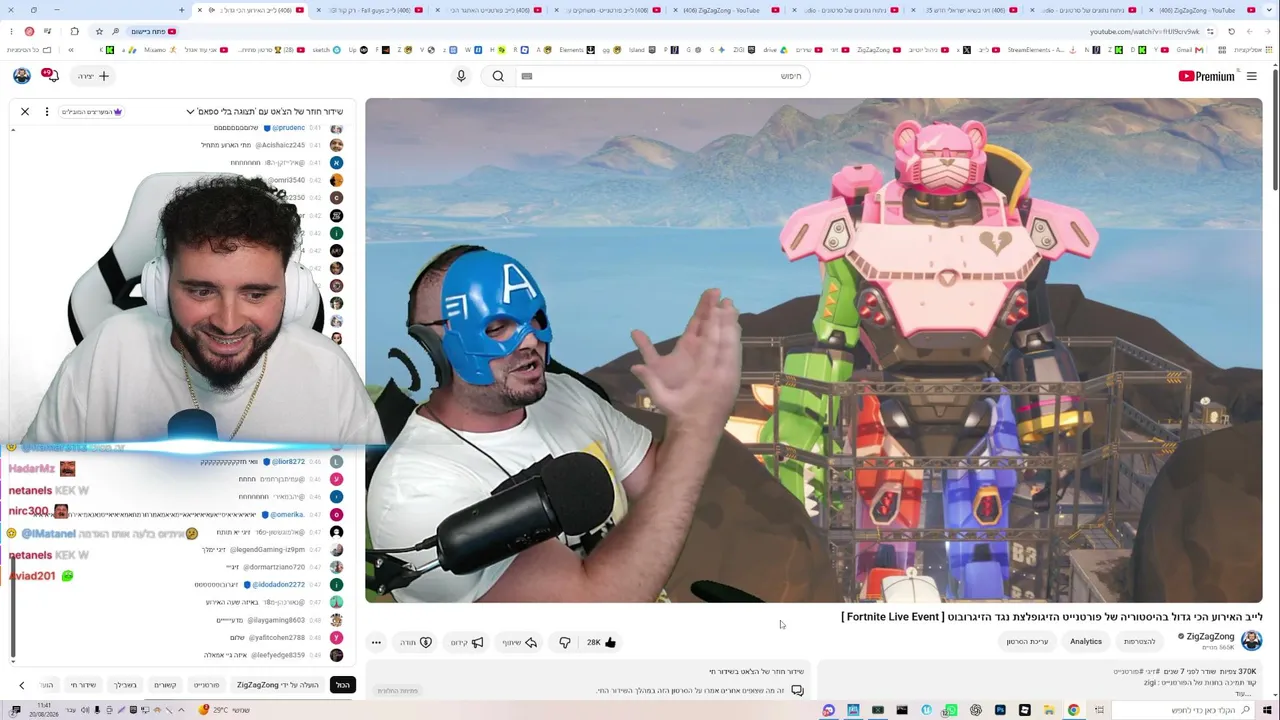
Task: Open the Elements bookmark
Action: (x=576, y=50)
